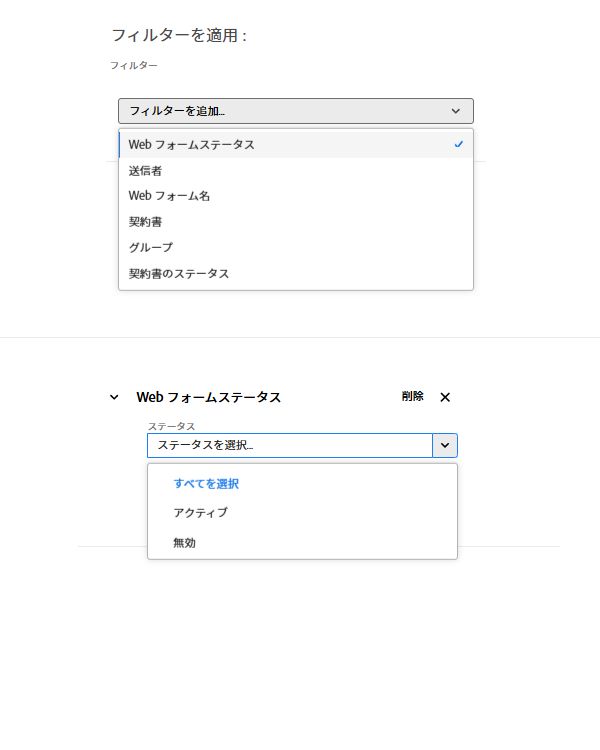Click the ステータス label text
This screenshot has height=750, width=600.
(171, 426)
